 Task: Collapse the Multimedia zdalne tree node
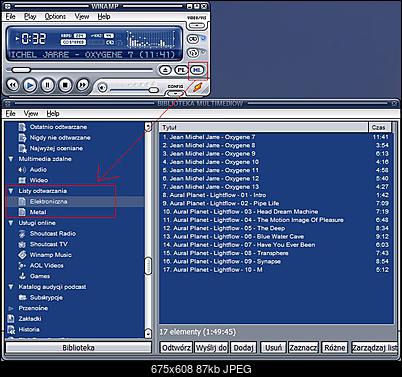click(11, 159)
